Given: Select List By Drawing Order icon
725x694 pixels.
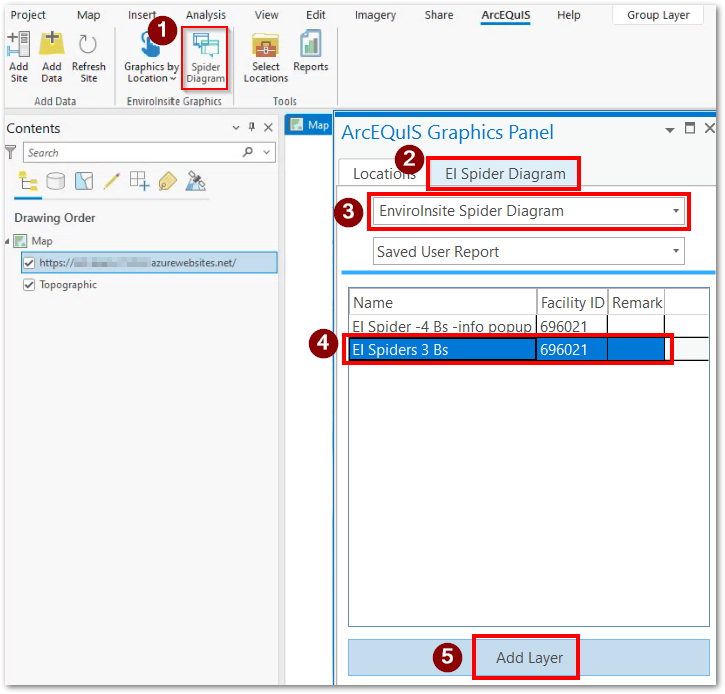Looking at the screenshot, I should [28, 181].
